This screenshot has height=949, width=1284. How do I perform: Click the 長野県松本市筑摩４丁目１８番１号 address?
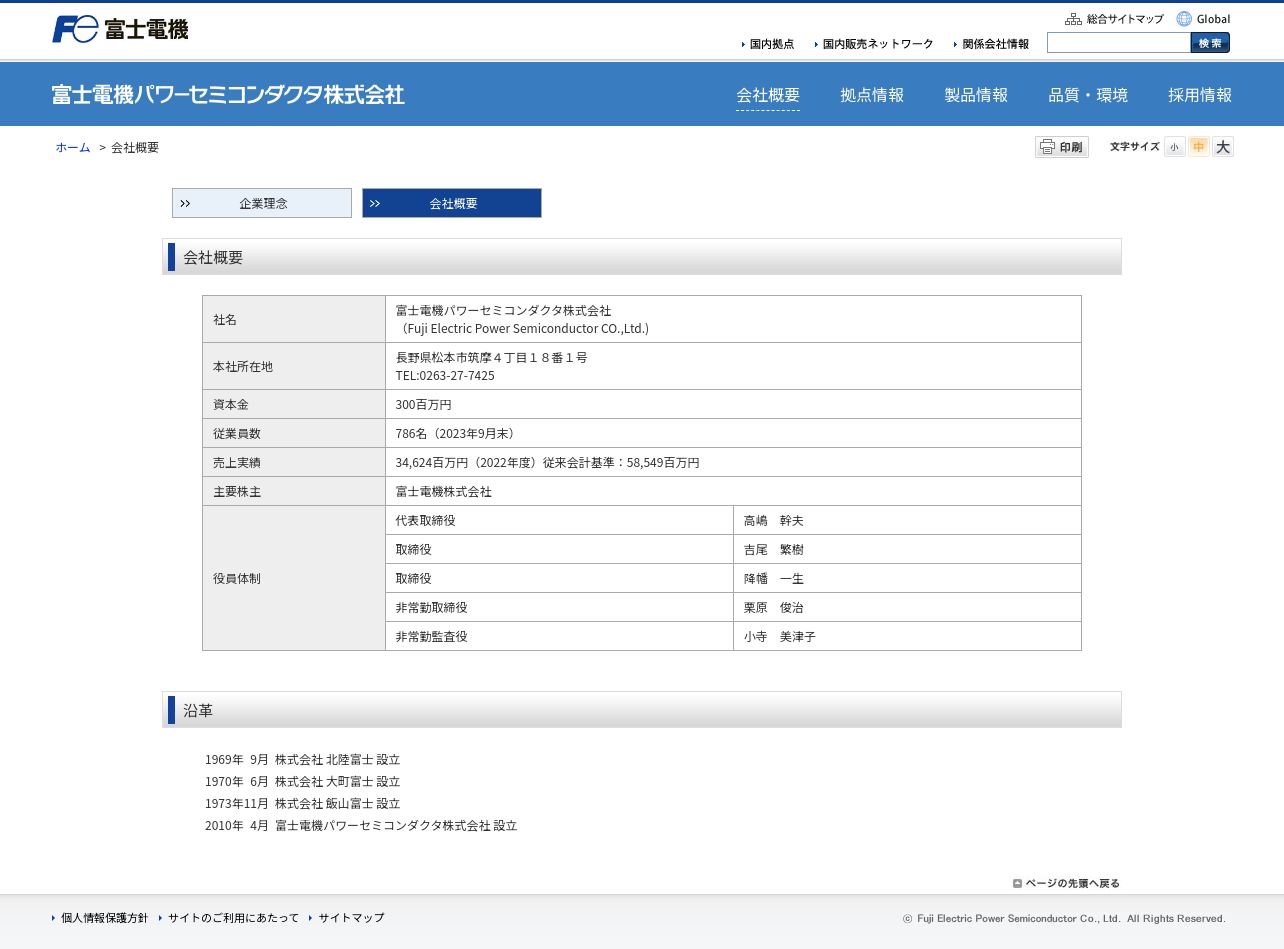pos(492,358)
